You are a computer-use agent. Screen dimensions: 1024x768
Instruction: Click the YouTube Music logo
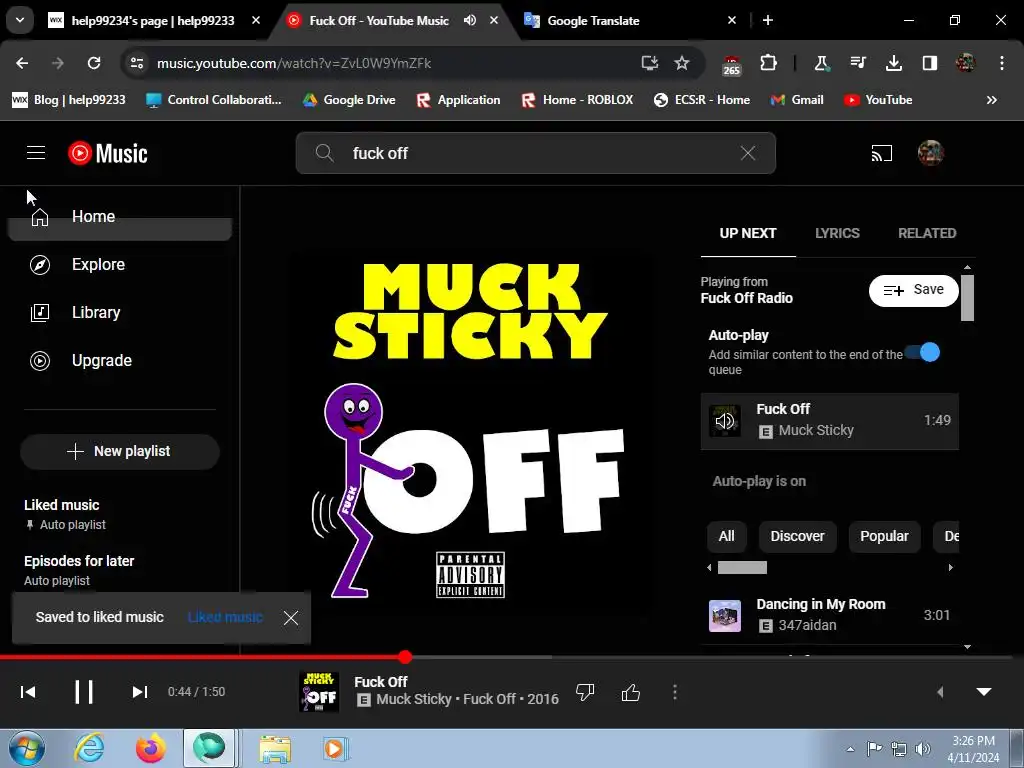pyautogui.click(x=108, y=153)
